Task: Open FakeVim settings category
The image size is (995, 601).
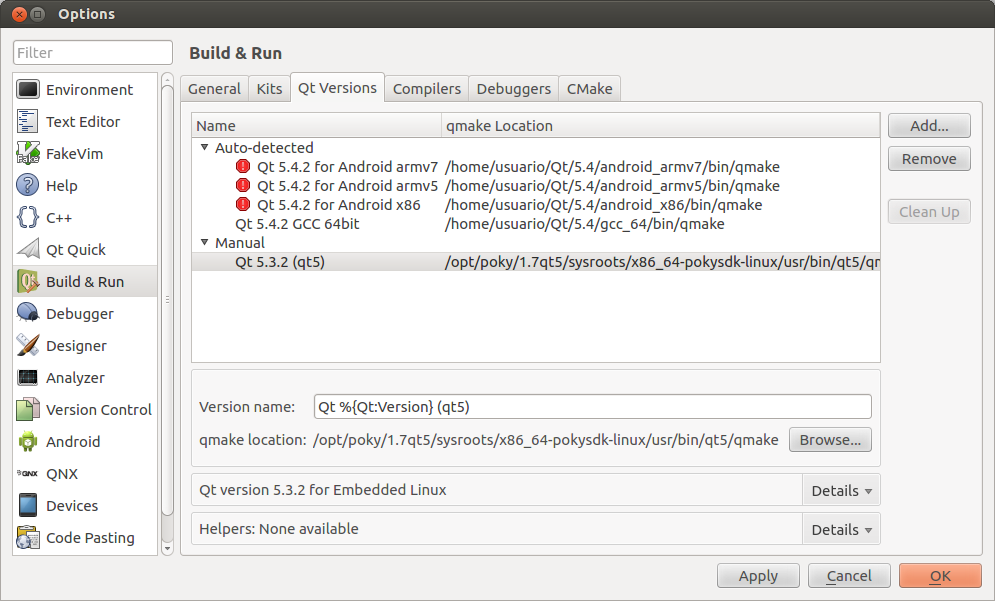Action: pos(73,154)
